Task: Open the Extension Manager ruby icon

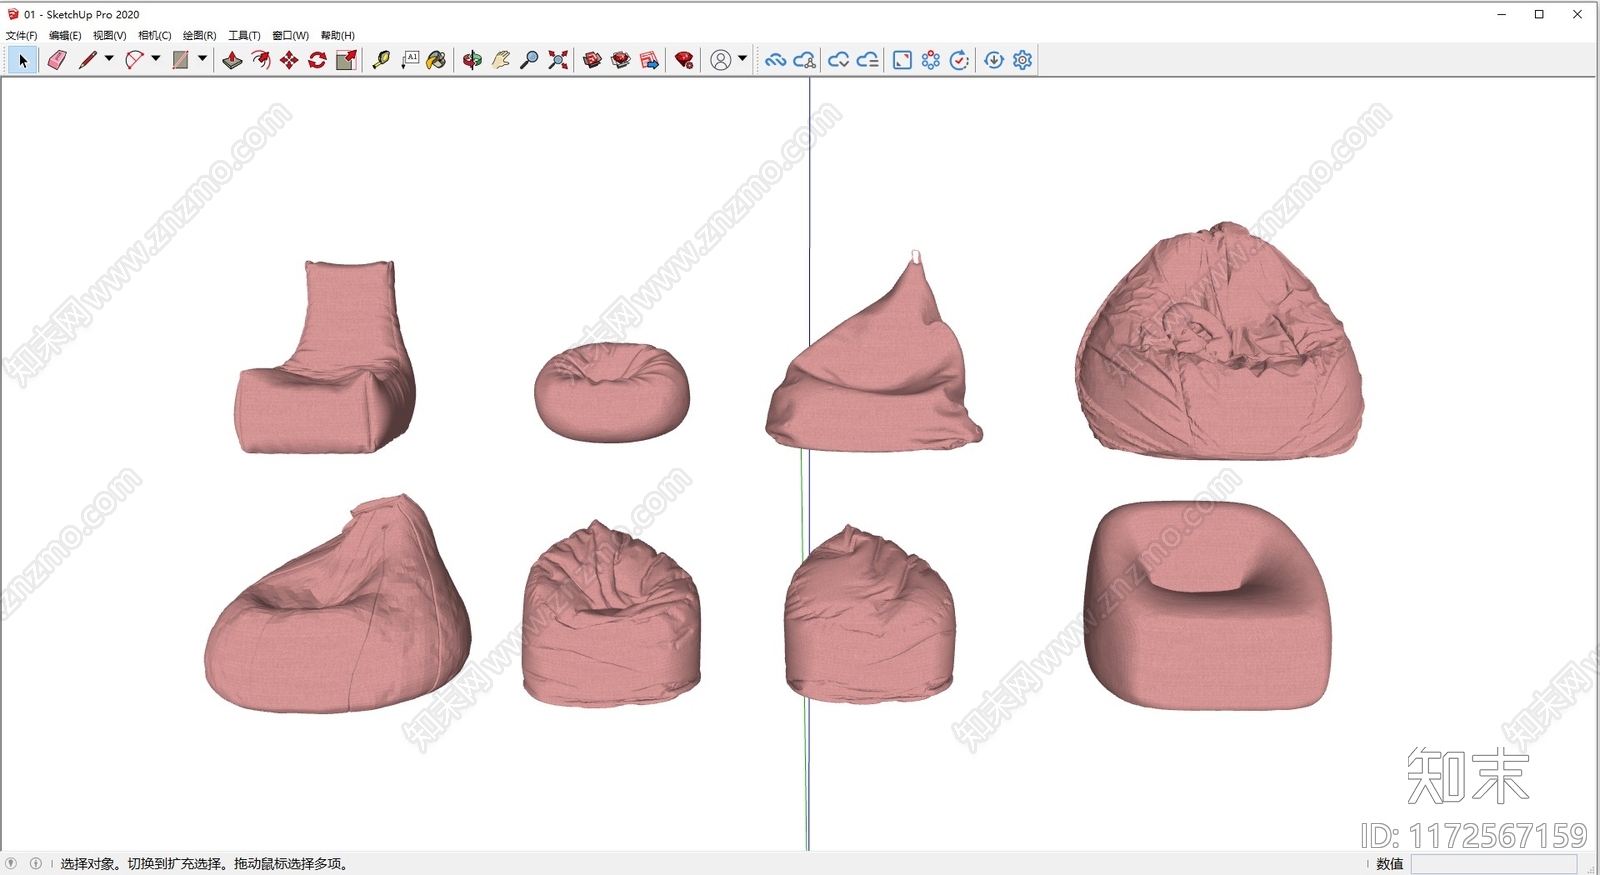Action: (x=684, y=60)
